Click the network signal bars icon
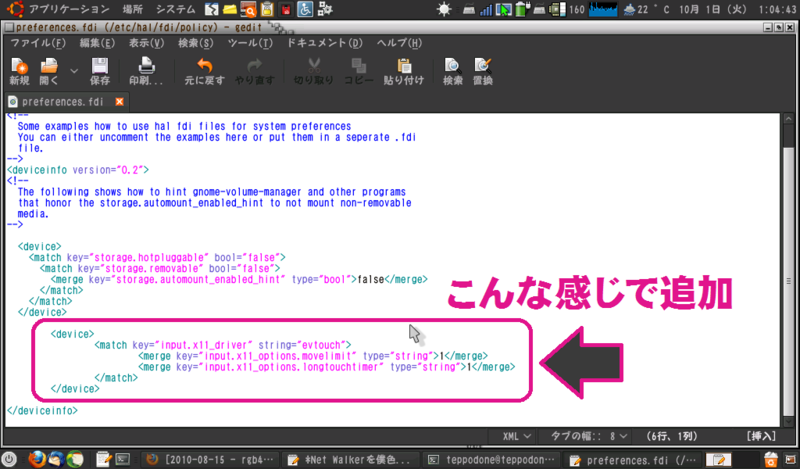 point(486,9)
